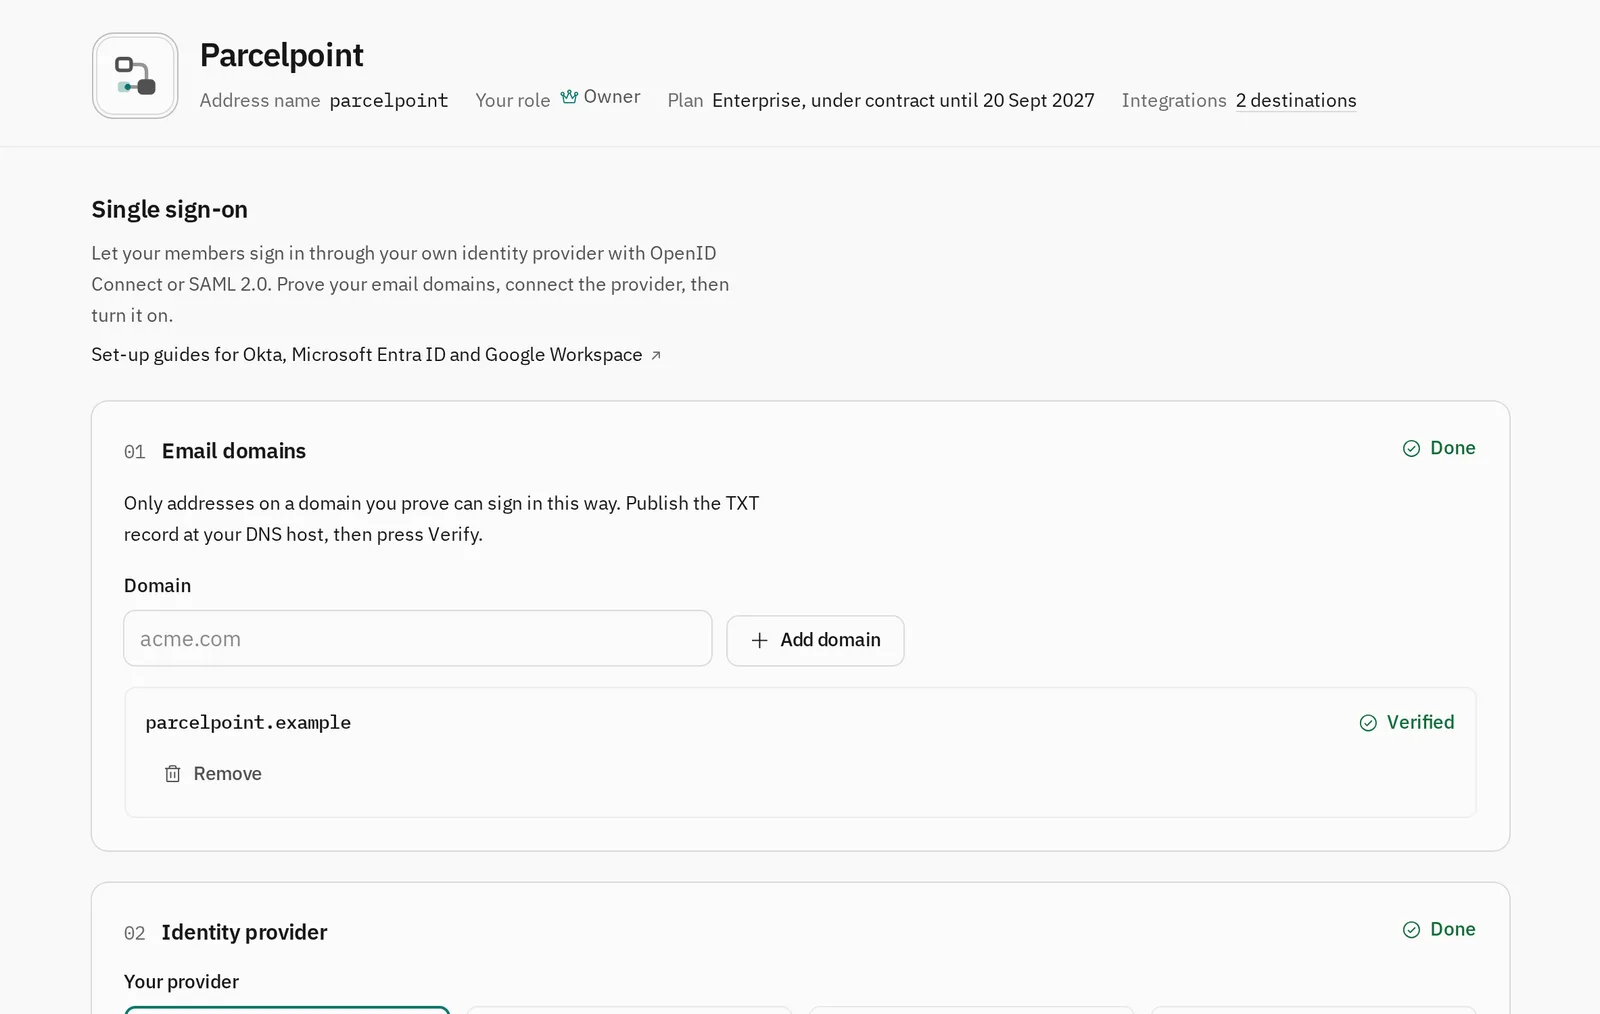Image resolution: width=1600 pixels, height=1014 pixels.
Task: Click the external link arrow after Google Workspace
Action: coord(656,355)
